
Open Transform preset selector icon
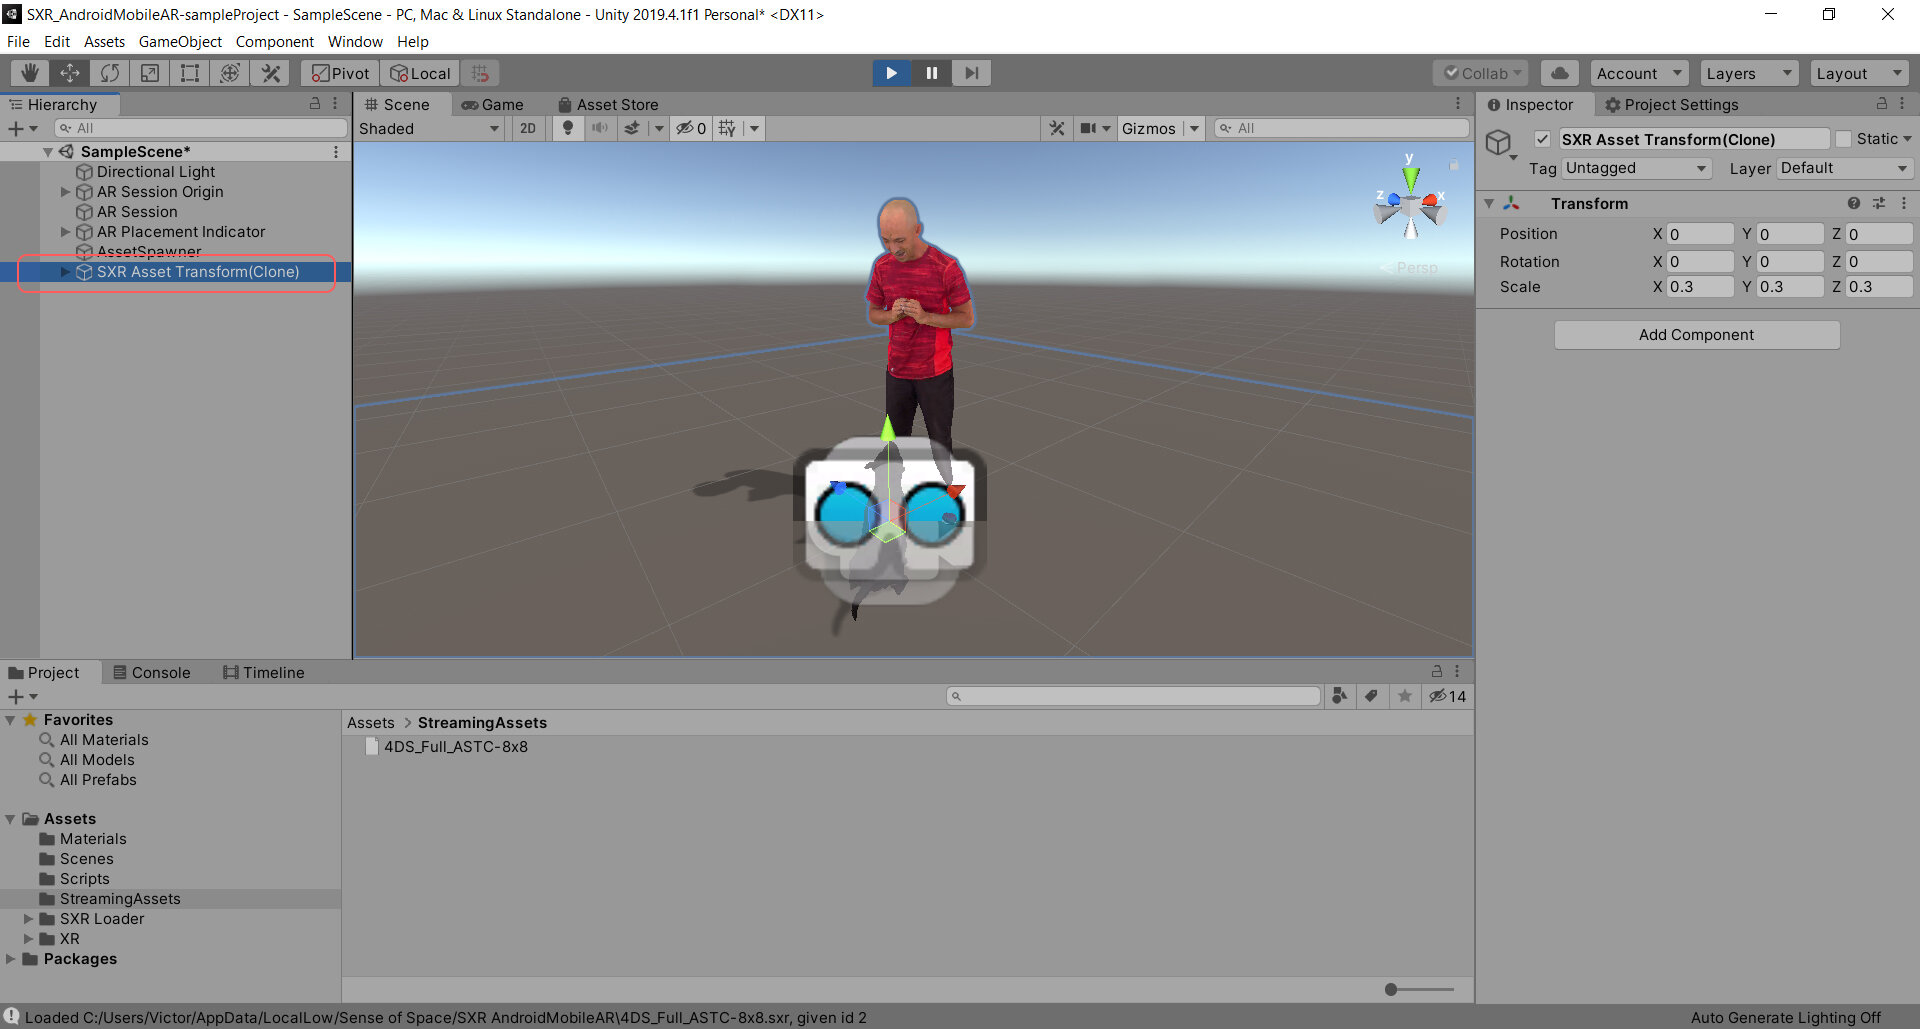[1879, 203]
